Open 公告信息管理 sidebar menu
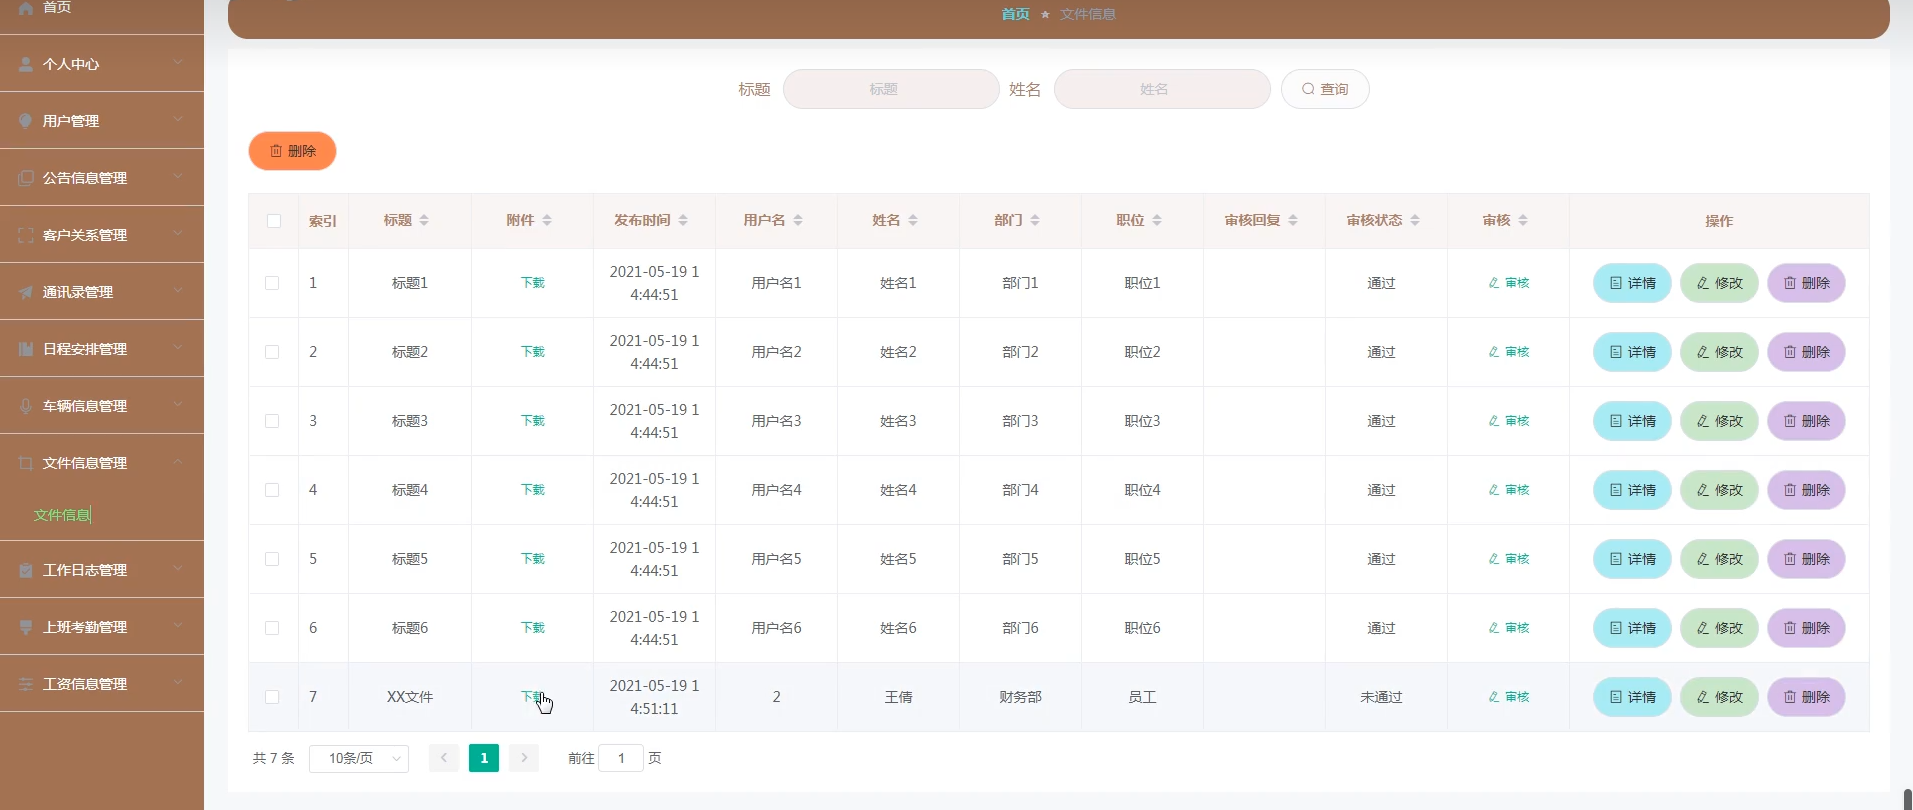 [101, 178]
